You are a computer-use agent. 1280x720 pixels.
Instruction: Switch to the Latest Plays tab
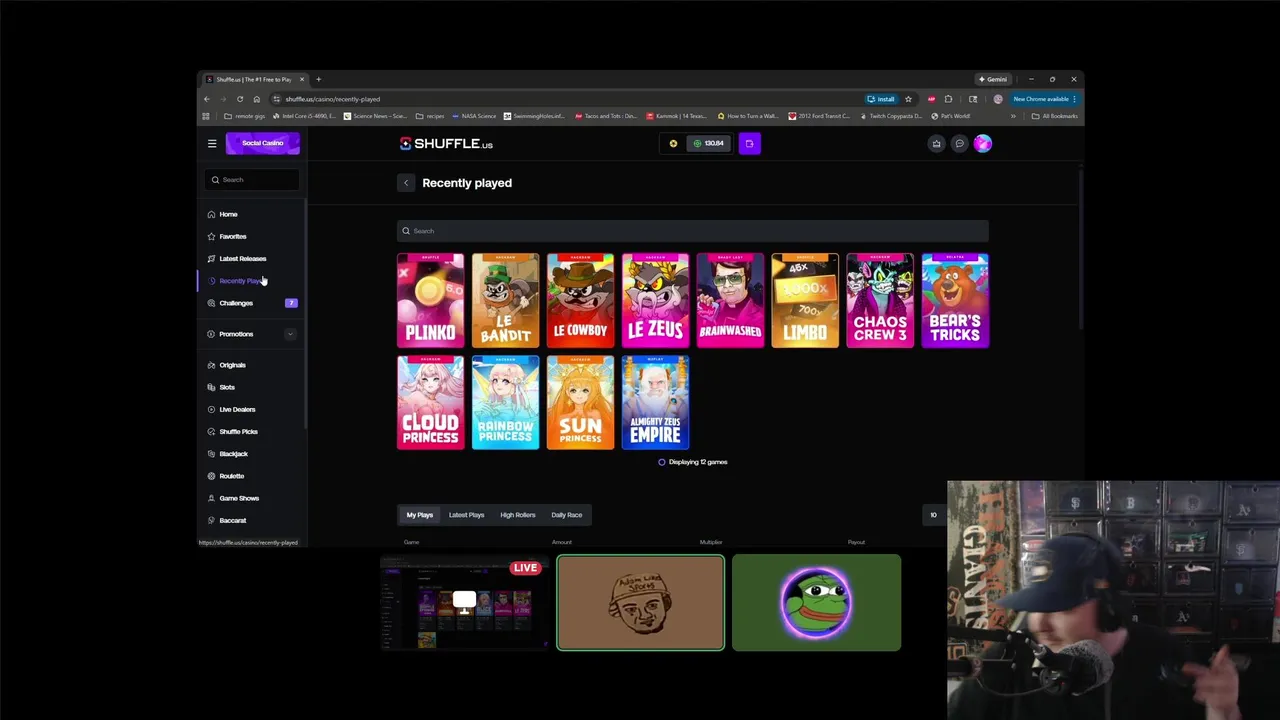coord(466,515)
